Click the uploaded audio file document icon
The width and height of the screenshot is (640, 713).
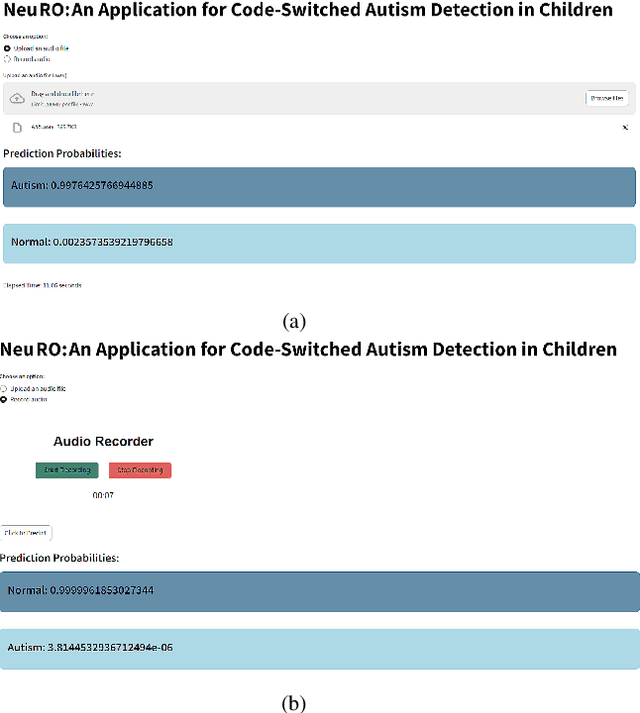click(17, 127)
